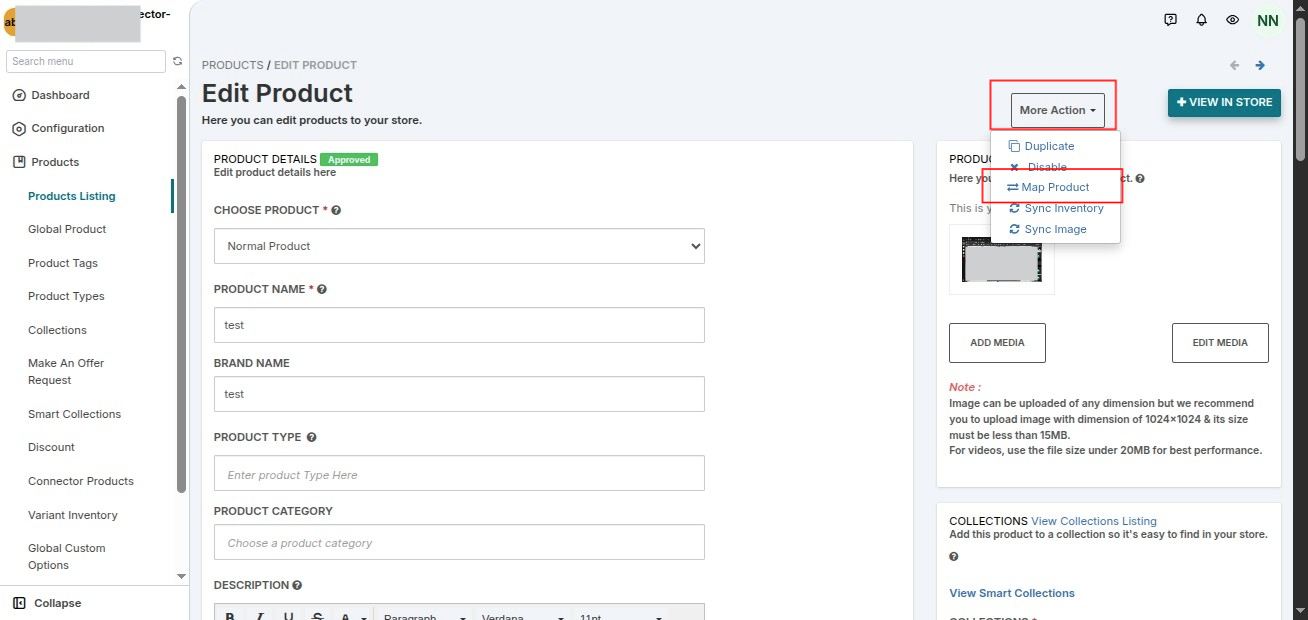Open Connector Products in sidebar

(81, 481)
